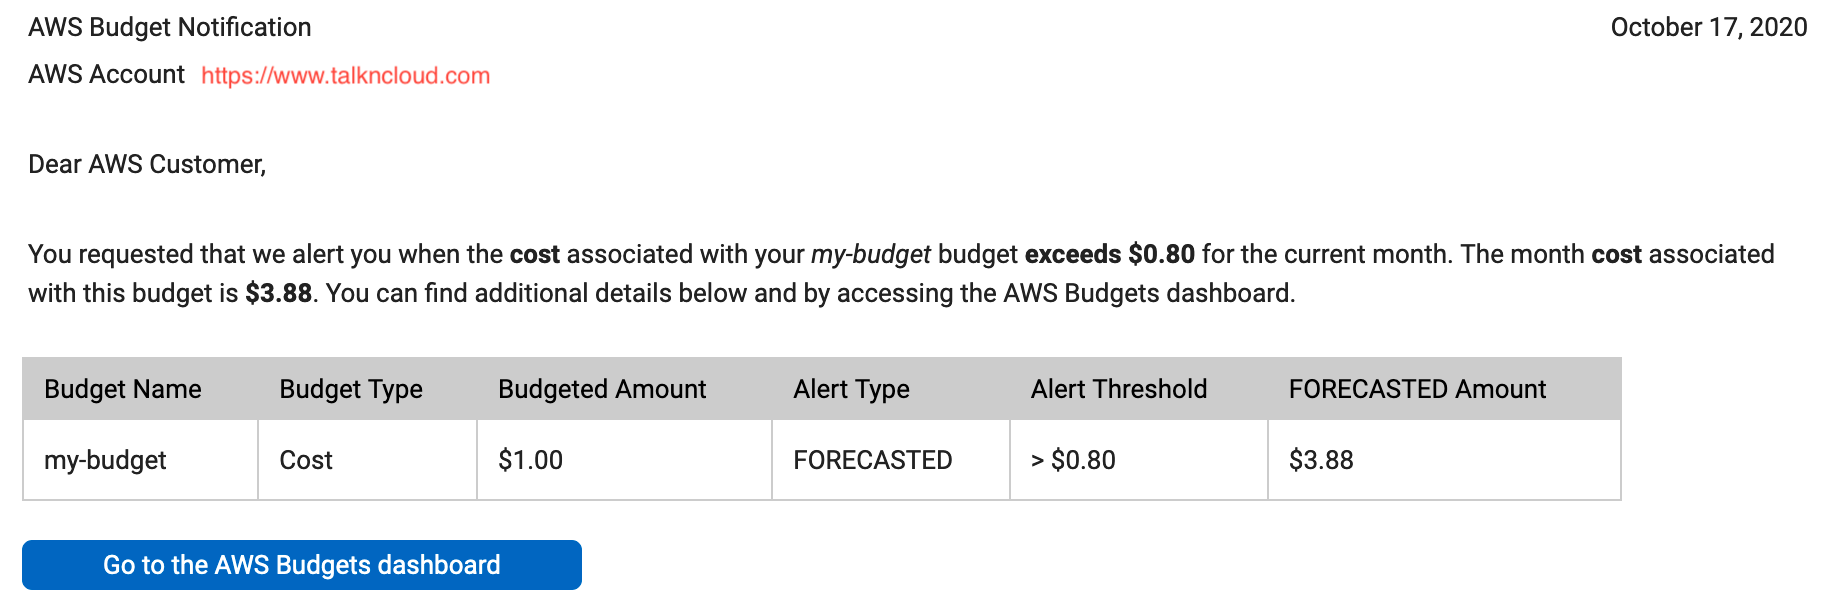Select the > $0.80 threshold cell
This screenshot has width=1822, height=600.
click(1139, 460)
